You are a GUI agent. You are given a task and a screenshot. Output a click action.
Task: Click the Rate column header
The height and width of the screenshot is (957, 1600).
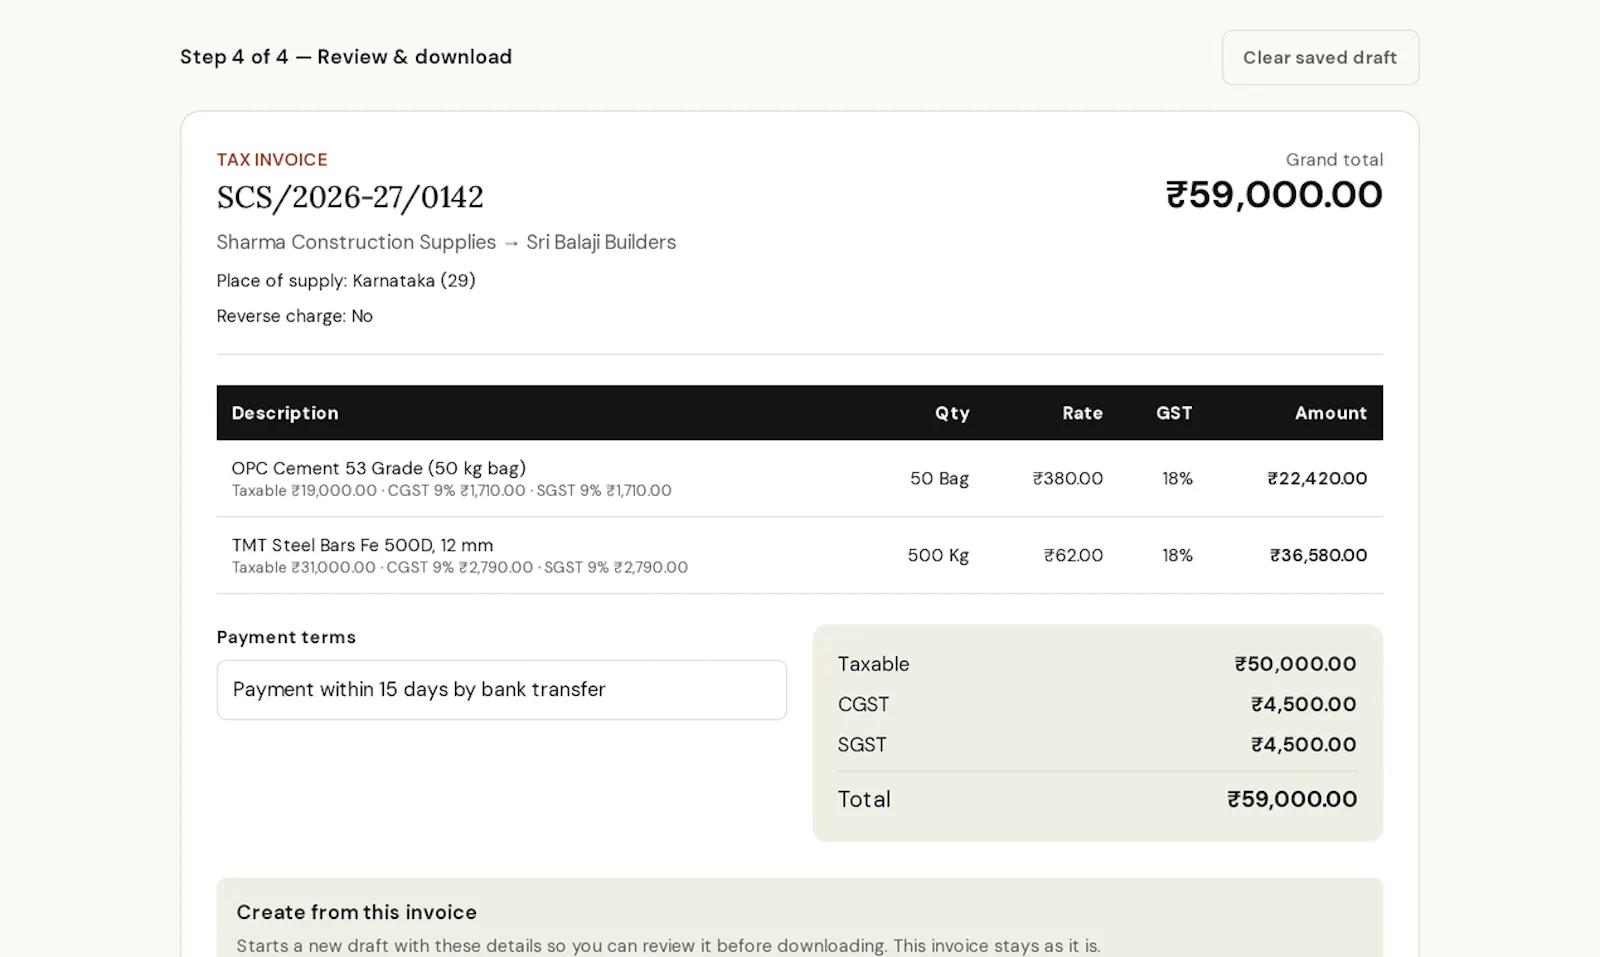[1082, 413]
